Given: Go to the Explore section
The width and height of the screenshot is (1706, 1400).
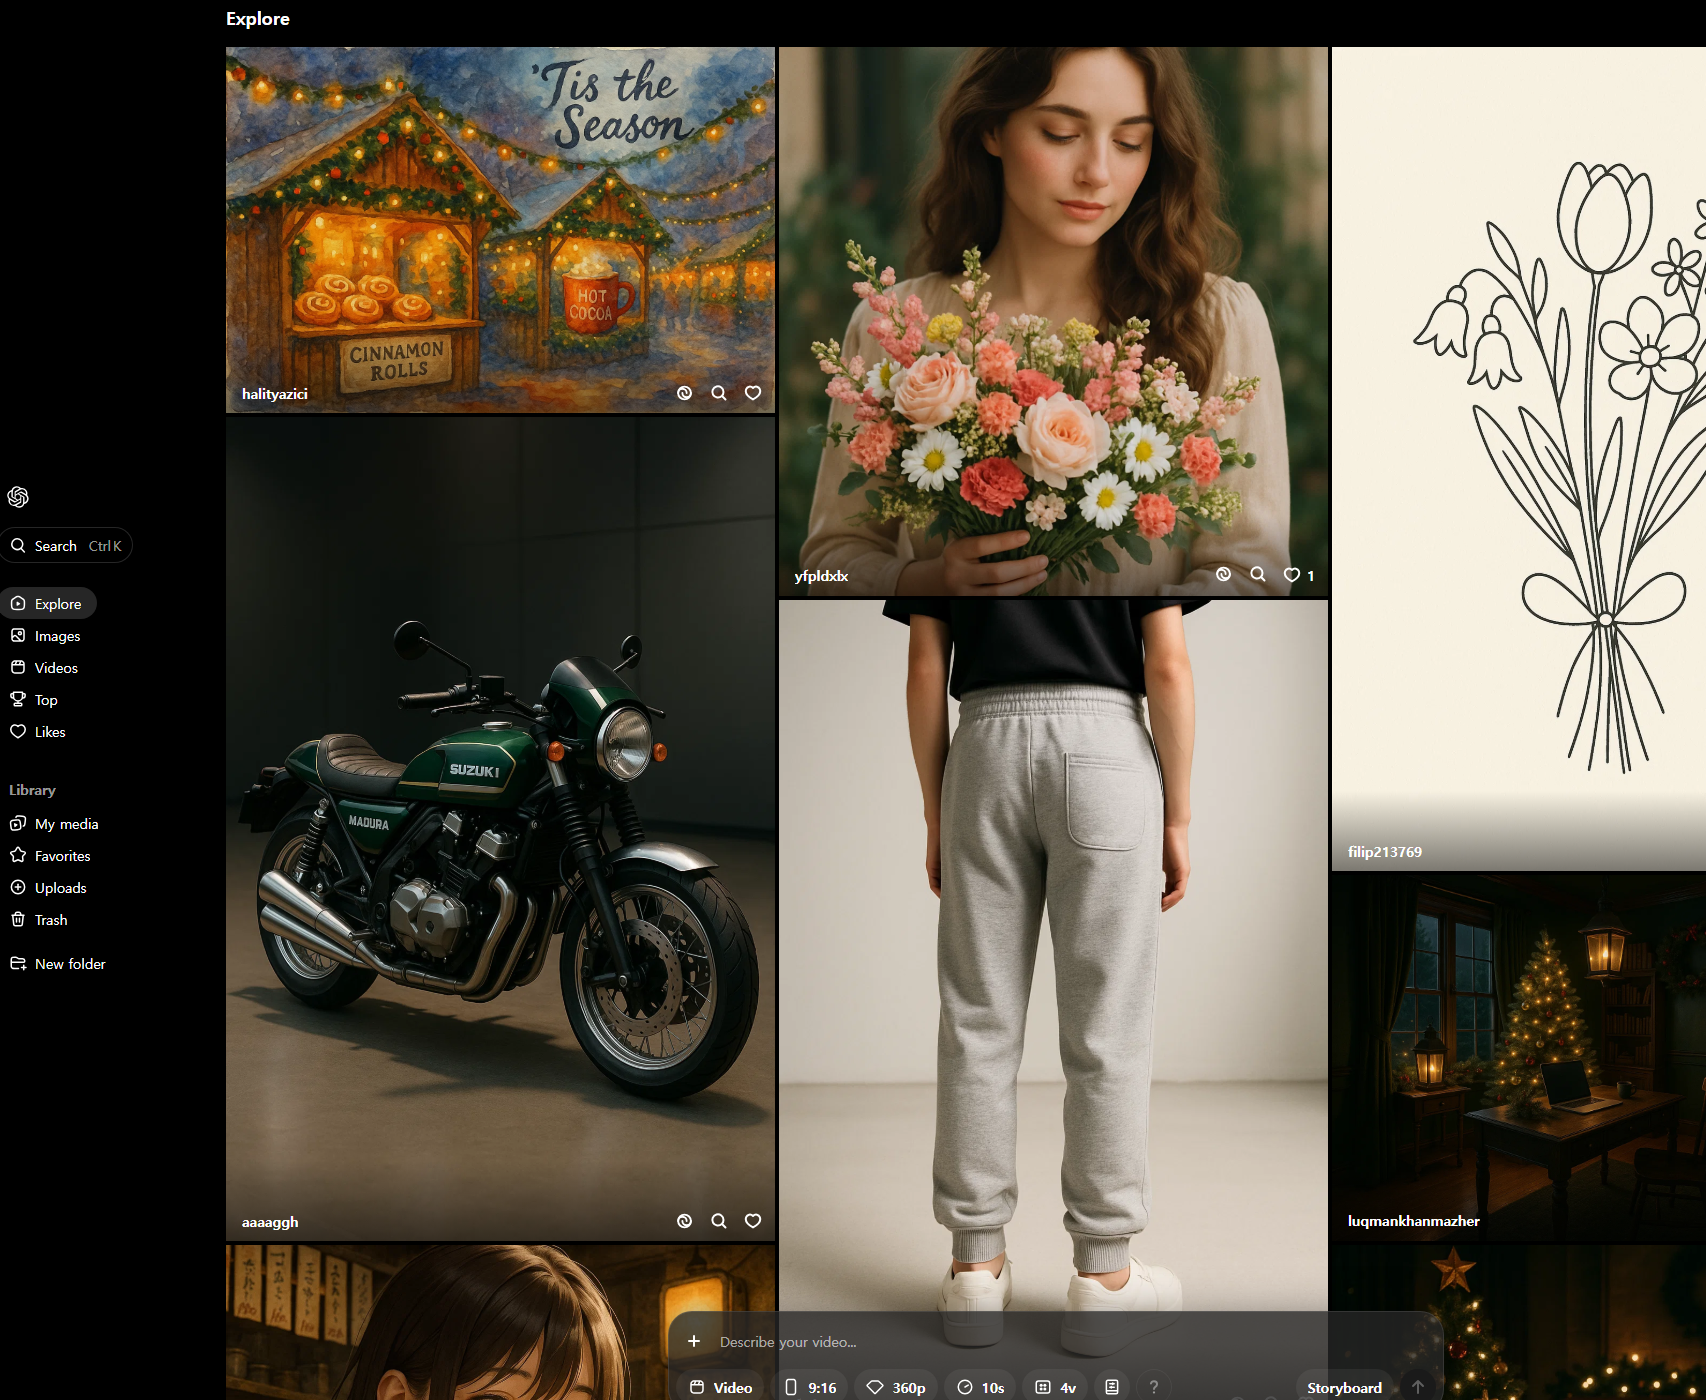Looking at the screenshot, I should point(48,604).
